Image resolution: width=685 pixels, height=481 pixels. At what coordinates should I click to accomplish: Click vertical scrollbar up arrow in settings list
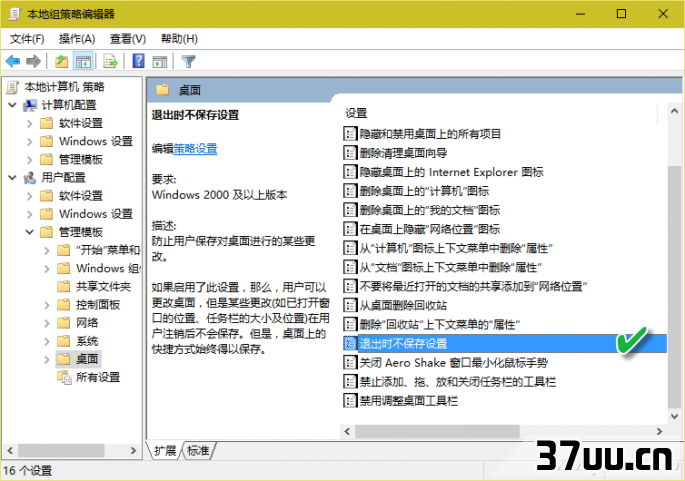point(674,111)
